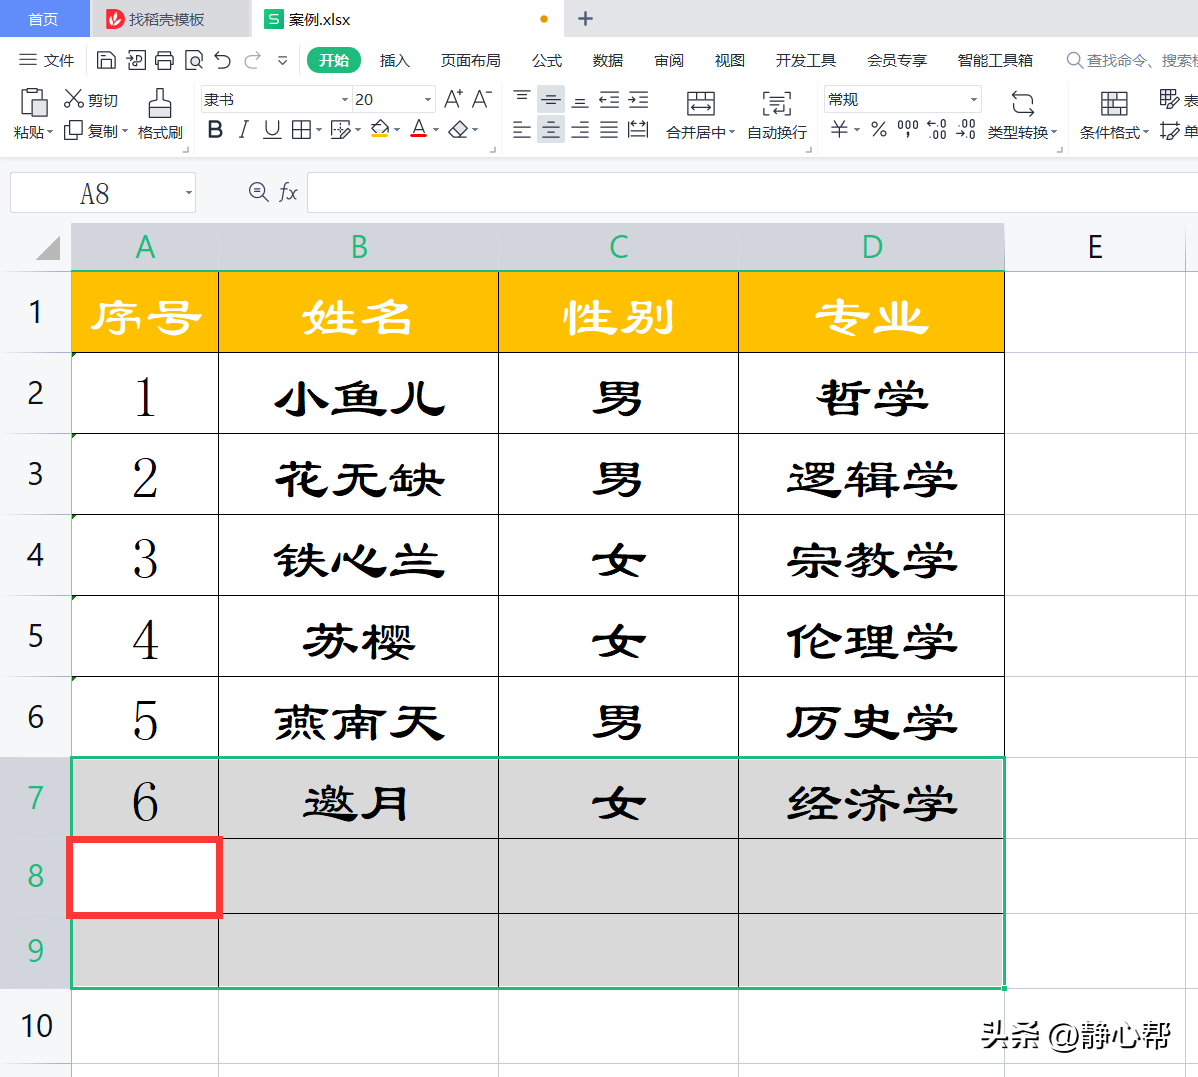This screenshot has width=1198, height=1077.
Task: Redo the last undone action
Action: (252, 60)
